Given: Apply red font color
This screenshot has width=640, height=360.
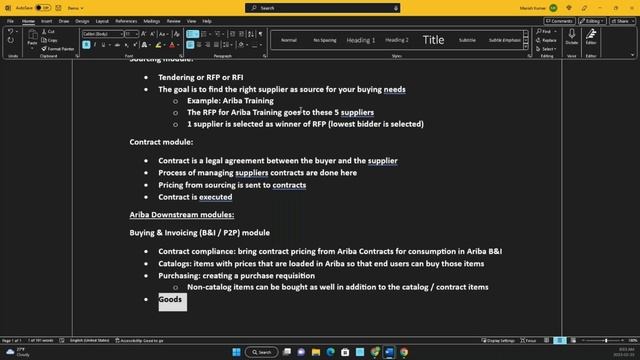Looking at the screenshot, I should (x=172, y=45).
